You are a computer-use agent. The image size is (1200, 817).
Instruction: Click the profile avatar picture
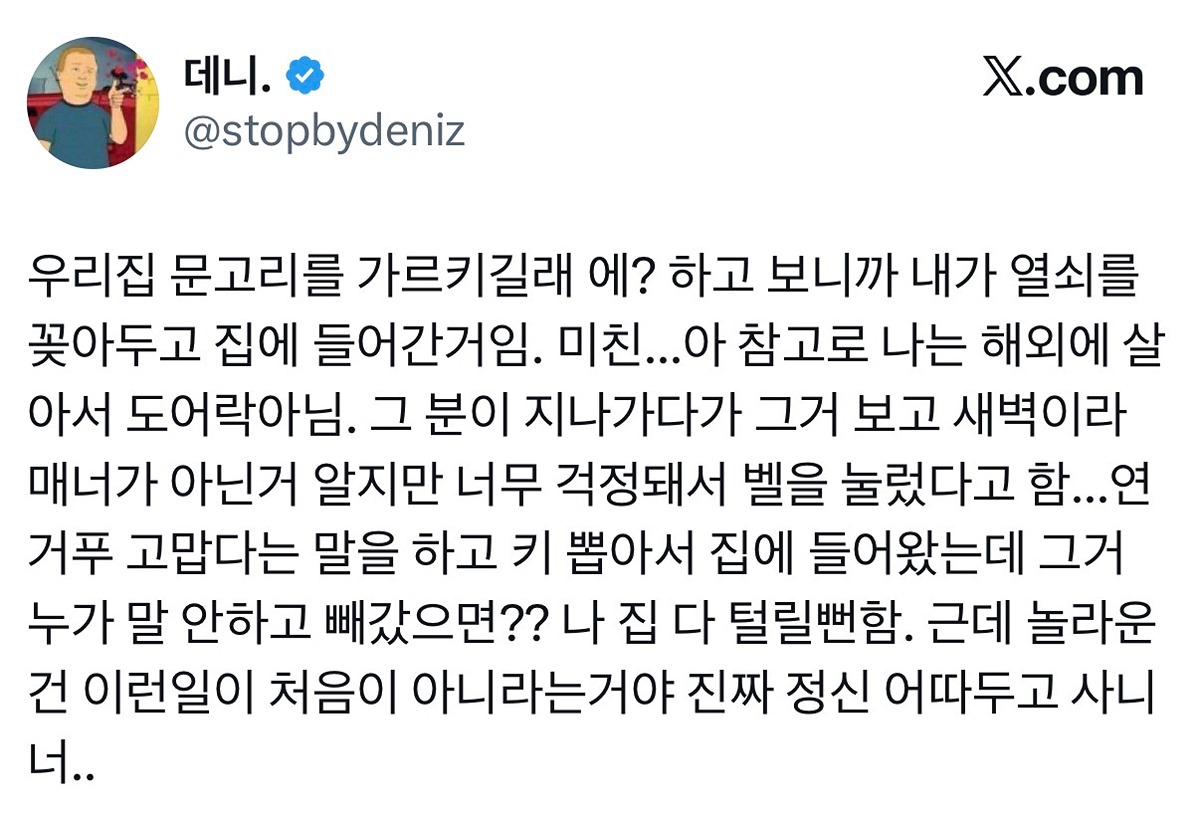coord(92,103)
